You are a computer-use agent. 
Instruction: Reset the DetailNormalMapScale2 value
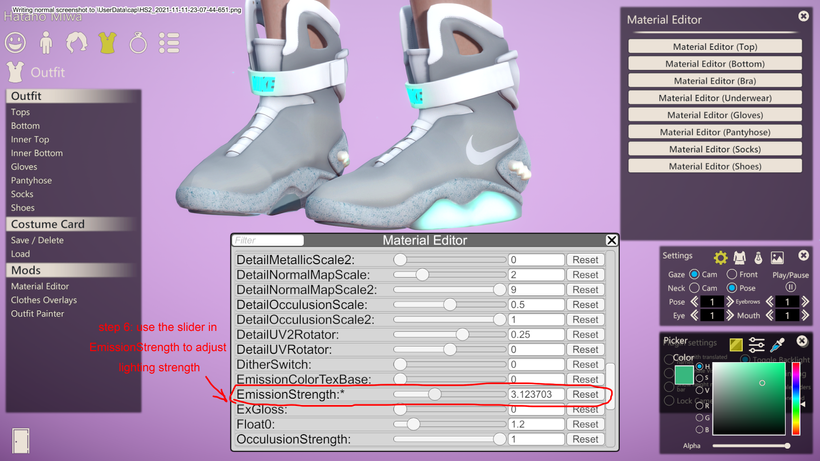pyautogui.click(x=585, y=290)
